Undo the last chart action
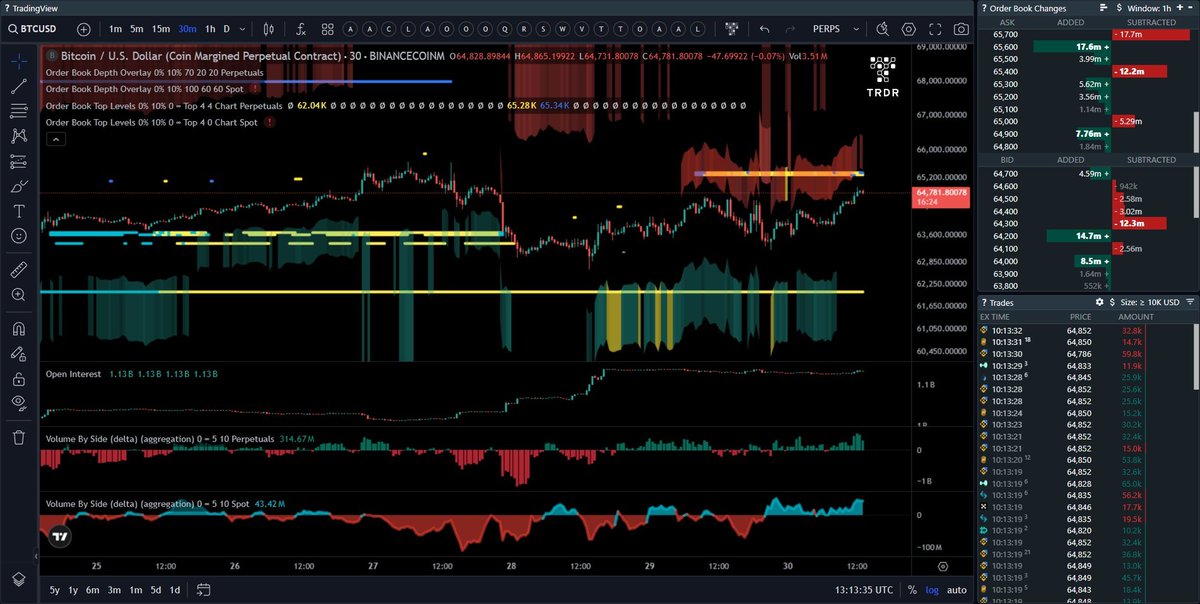Image resolution: width=1200 pixels, height=604 pixels. click(765, 29)
